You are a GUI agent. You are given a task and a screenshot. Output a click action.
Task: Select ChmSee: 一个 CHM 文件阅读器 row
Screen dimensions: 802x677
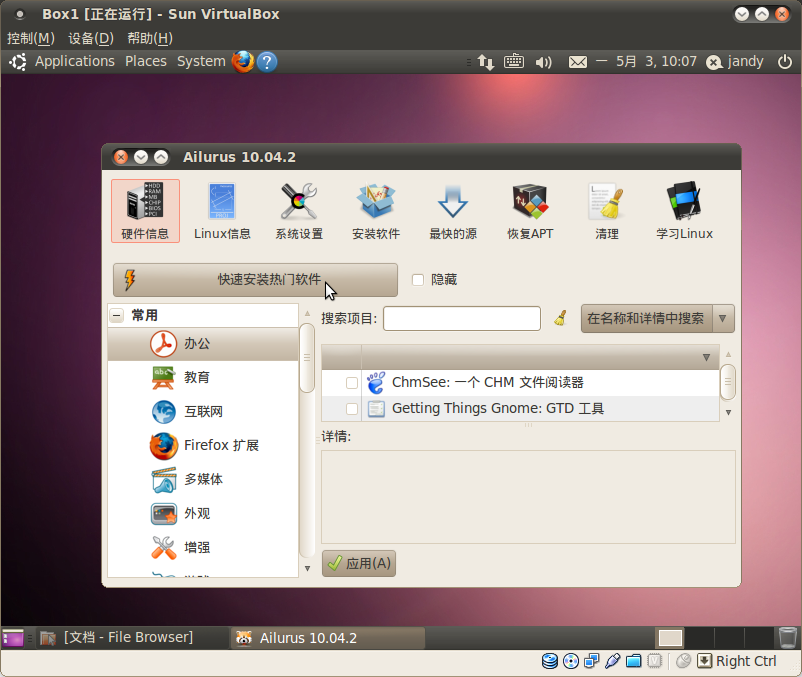520,382
